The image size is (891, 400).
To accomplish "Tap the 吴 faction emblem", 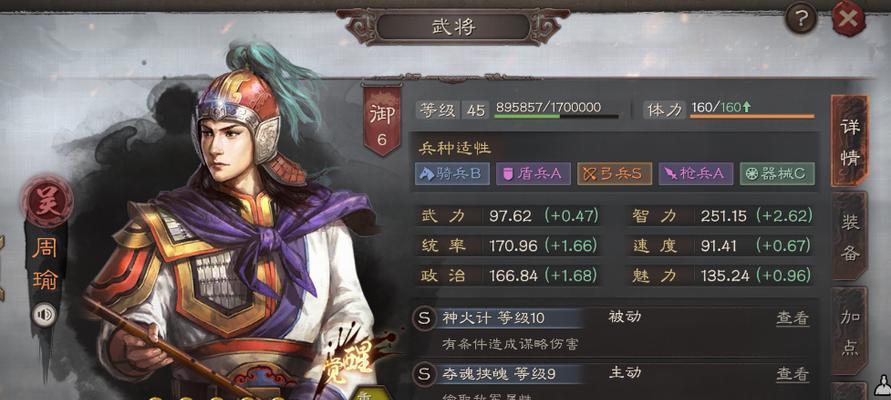I will (47, 201).
